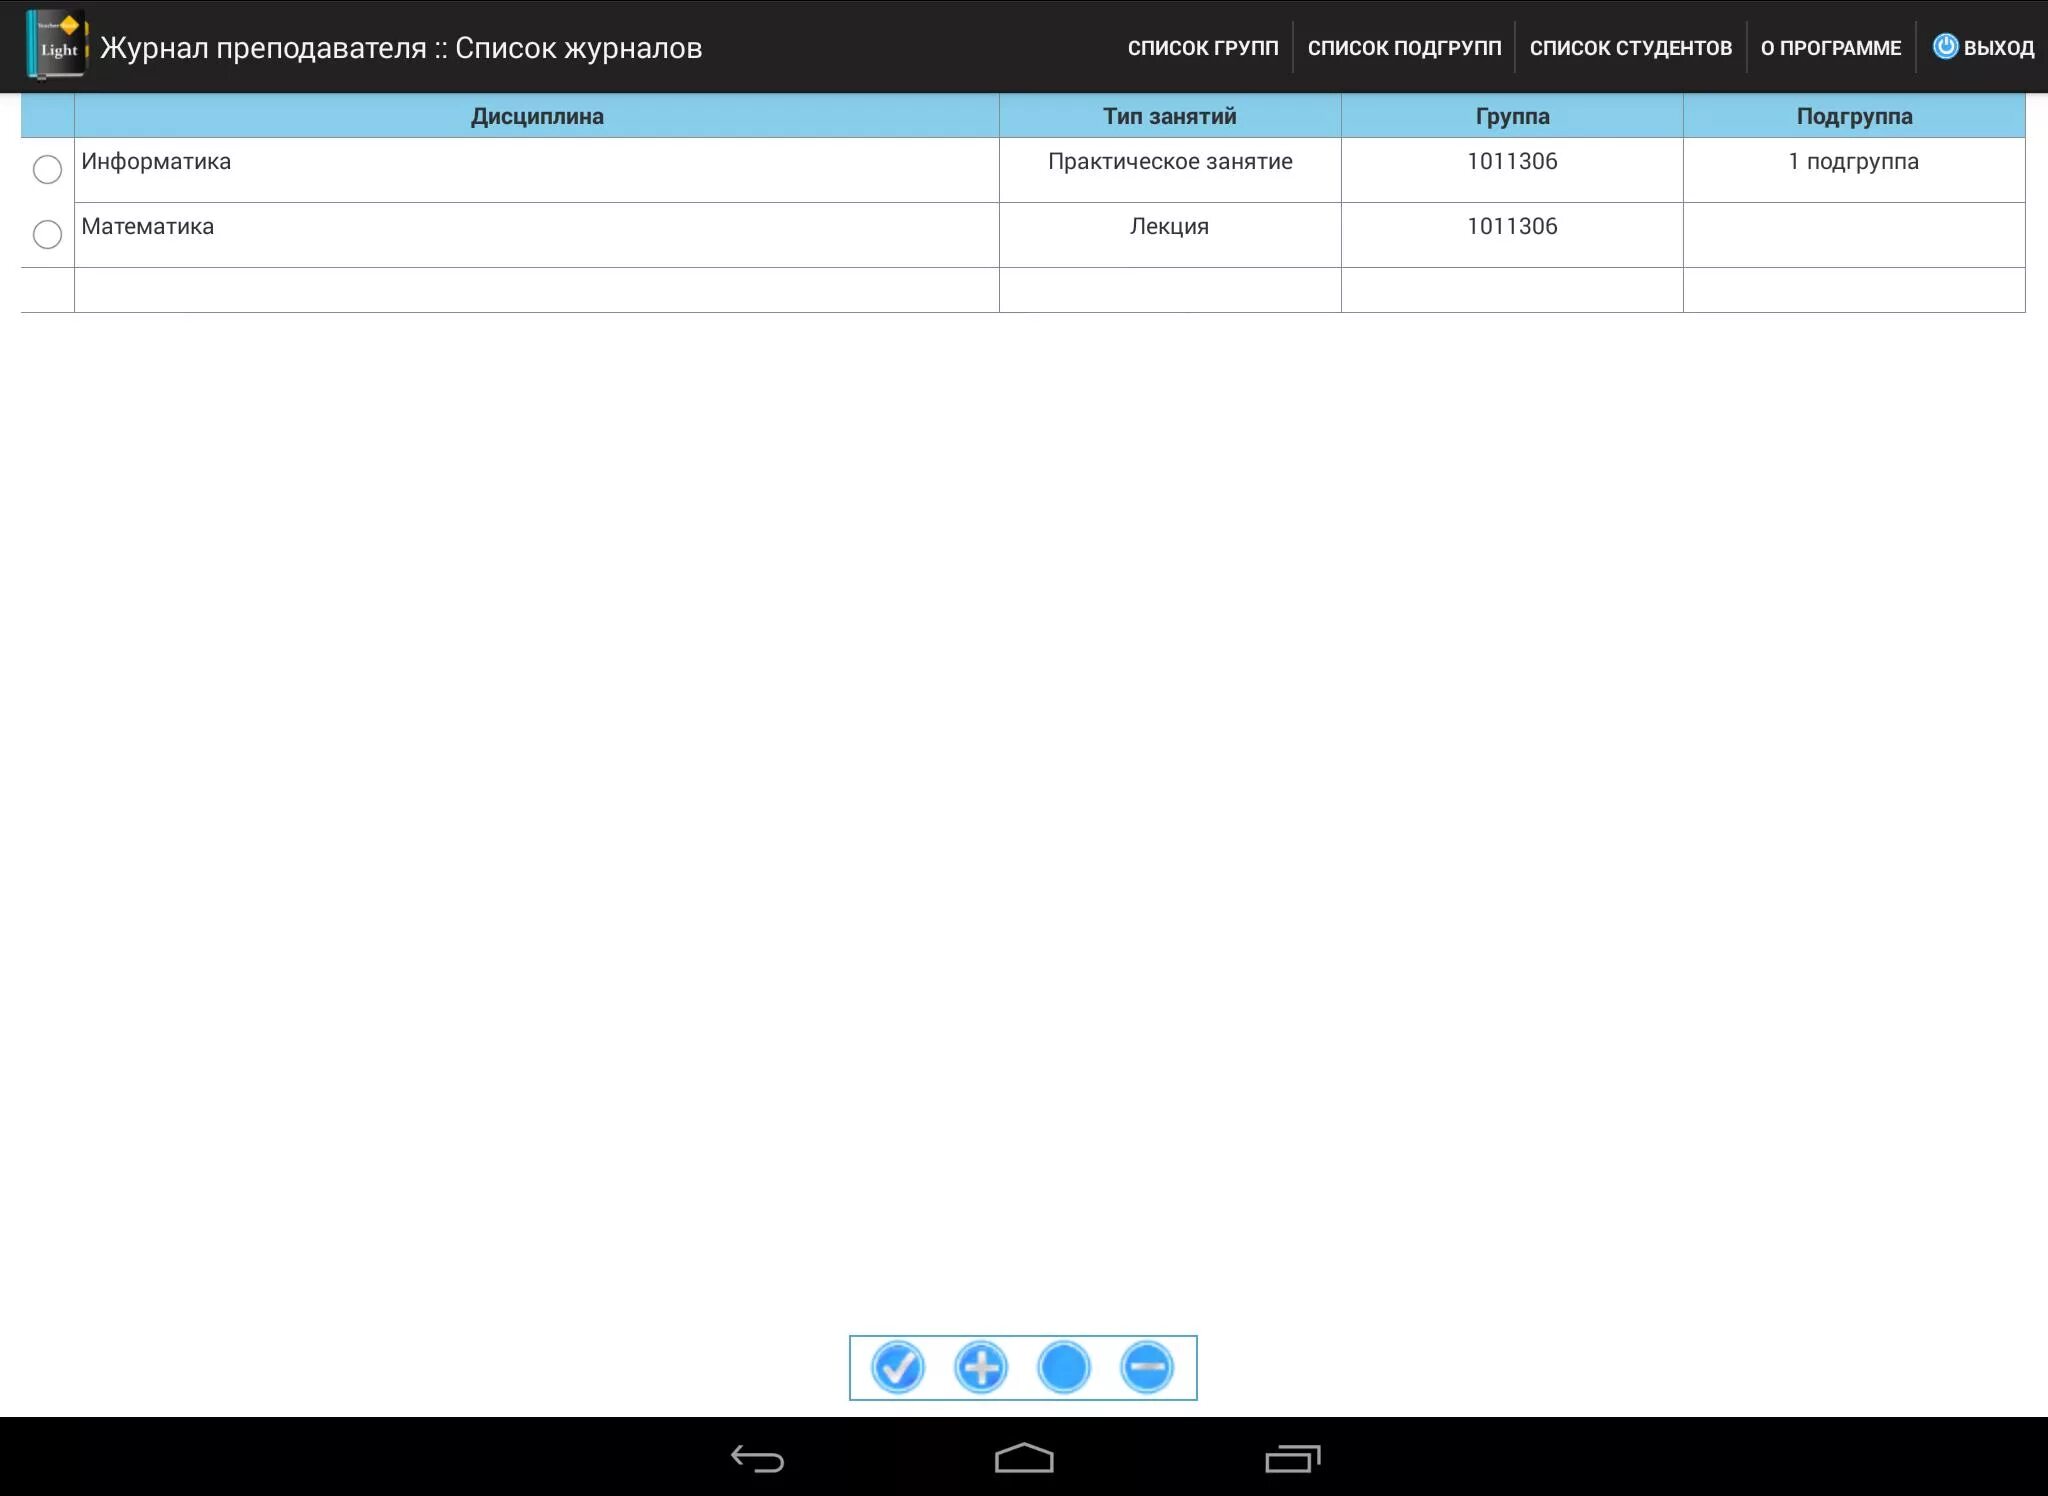Open the Список подгрупп menu item
Image resolution: width=2048 pixels, height=1496 pixels.
click(x=1404, y=48)
